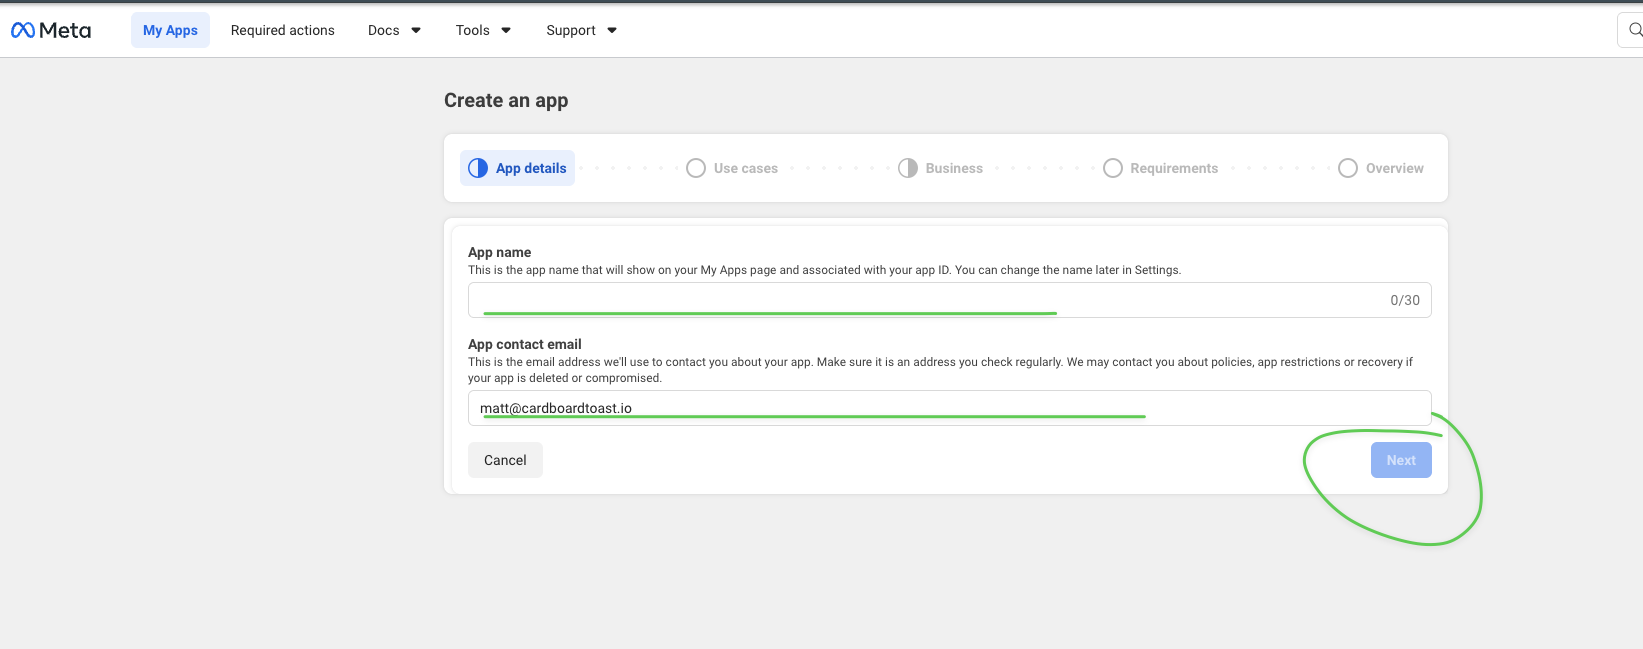Image resolution: width=1643 pixels, height=649 pixels.
Task: Click the App contact email label
Action: [525, 344]
